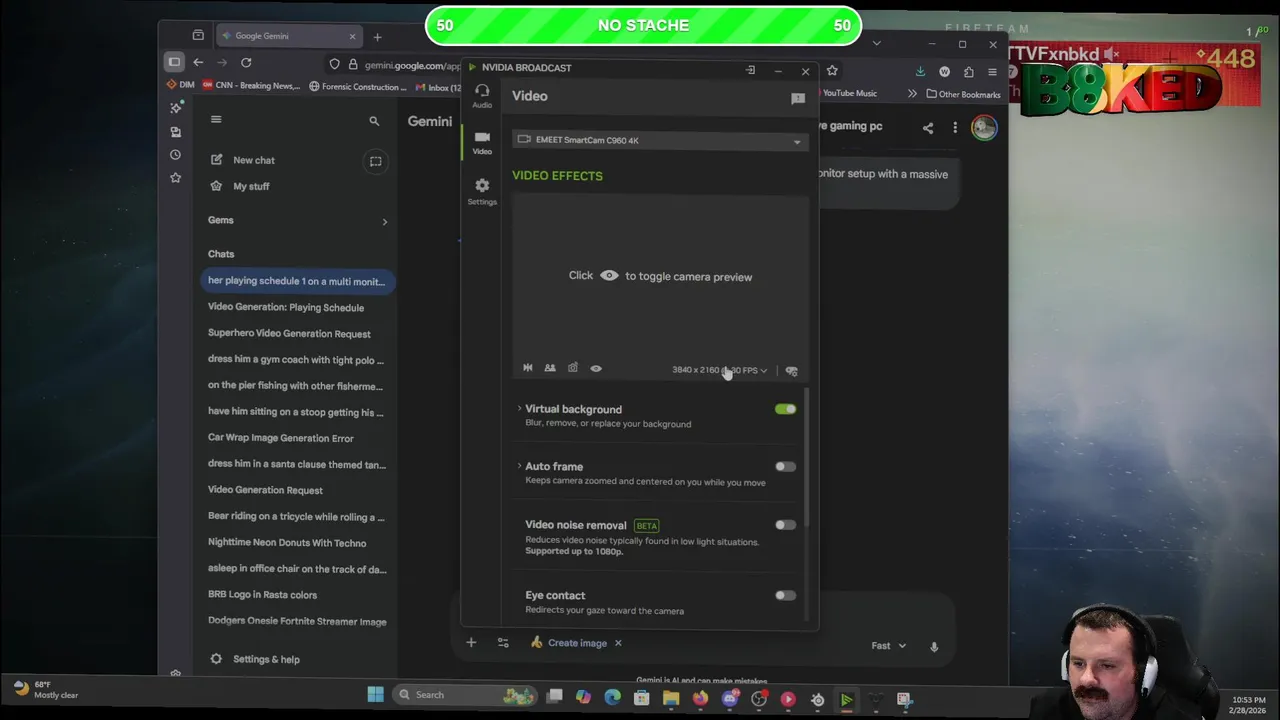Click the camera snapshot icon below the preview
This screenshot has width=1280, height=720.
(573, 368)
